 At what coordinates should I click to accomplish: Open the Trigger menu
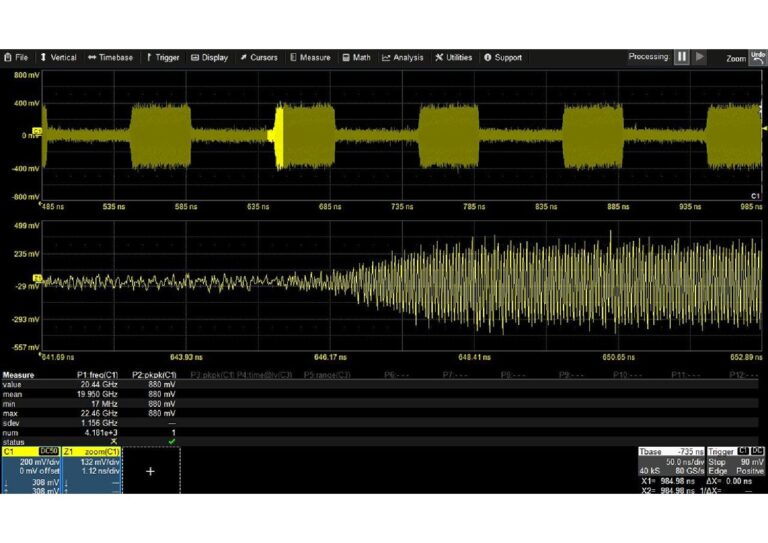(163, 57)
